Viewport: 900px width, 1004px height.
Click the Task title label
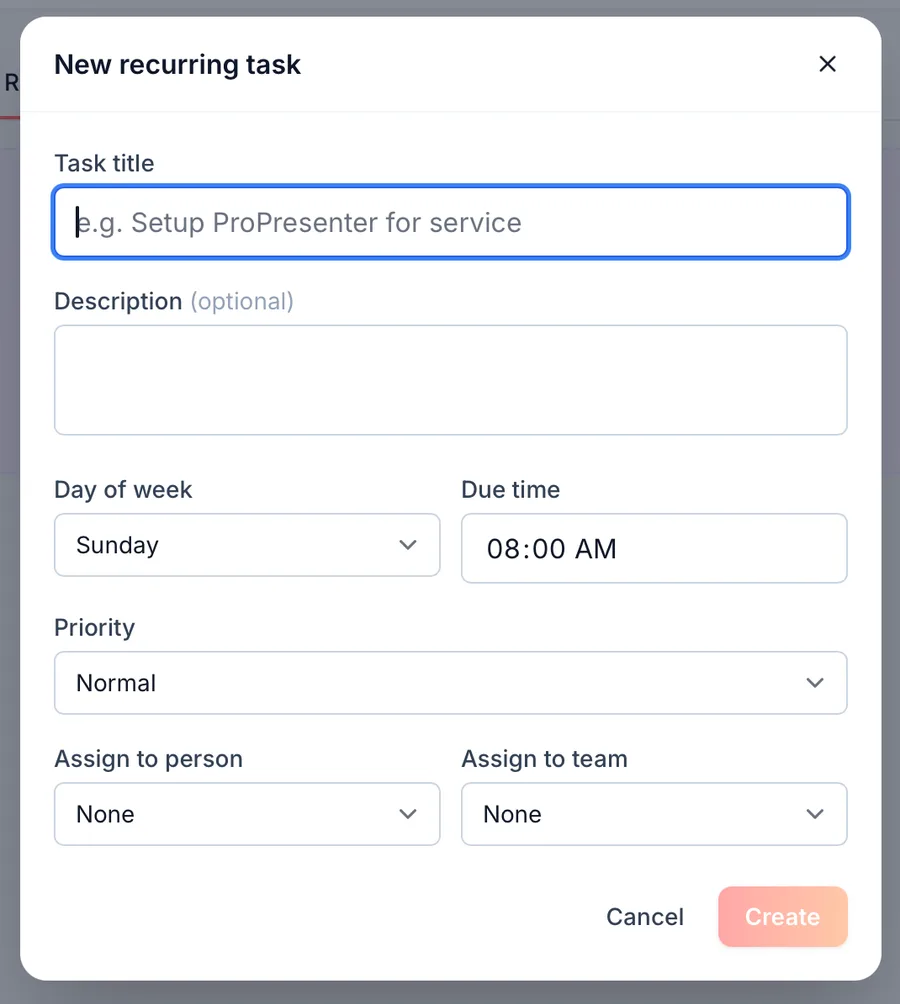point(104,163)
